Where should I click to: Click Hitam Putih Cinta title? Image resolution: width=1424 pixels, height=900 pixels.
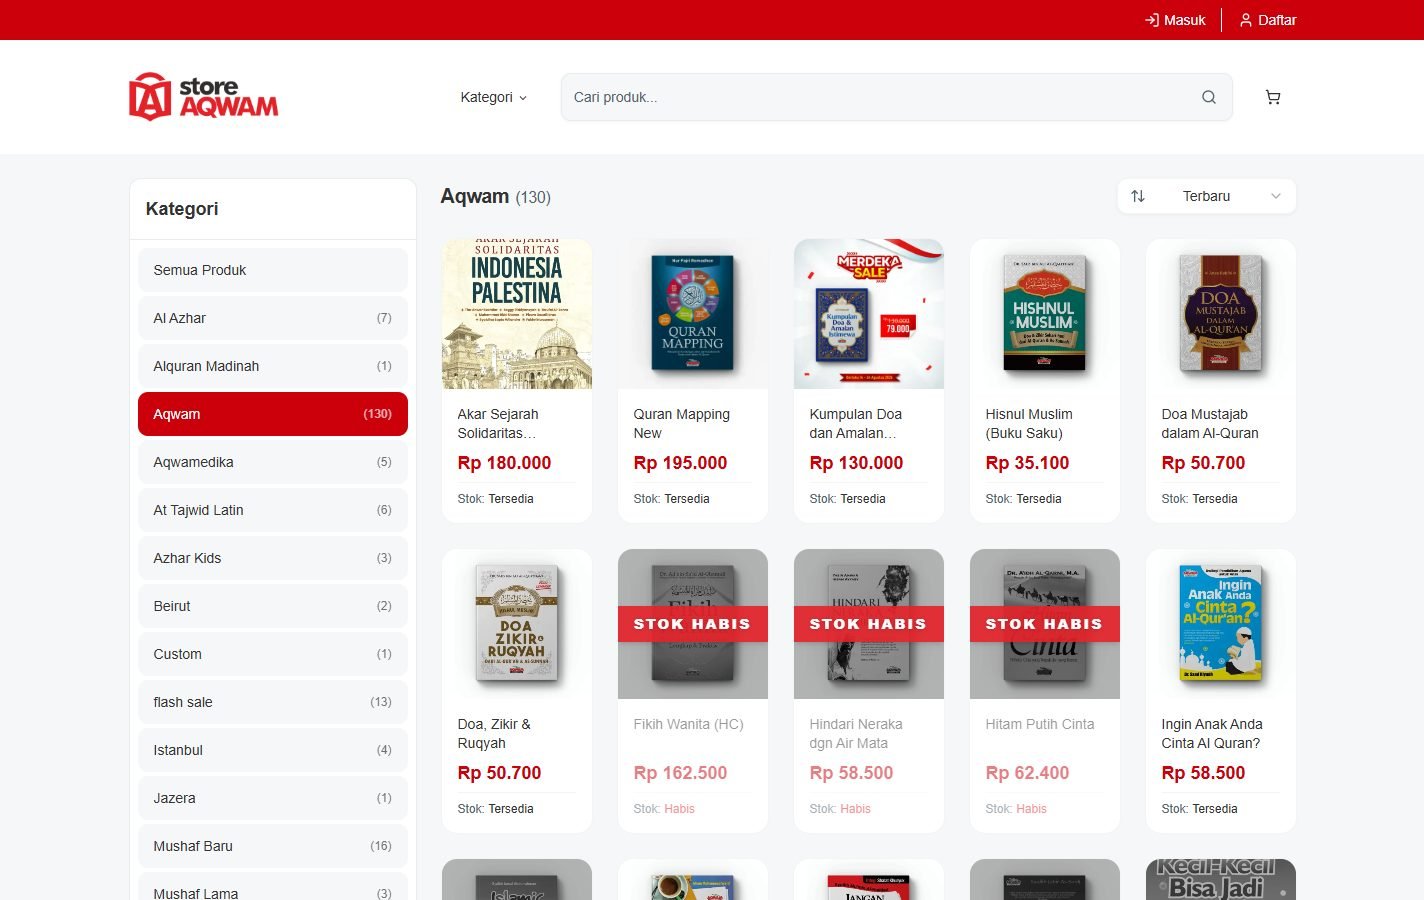tap(1040, 724)
